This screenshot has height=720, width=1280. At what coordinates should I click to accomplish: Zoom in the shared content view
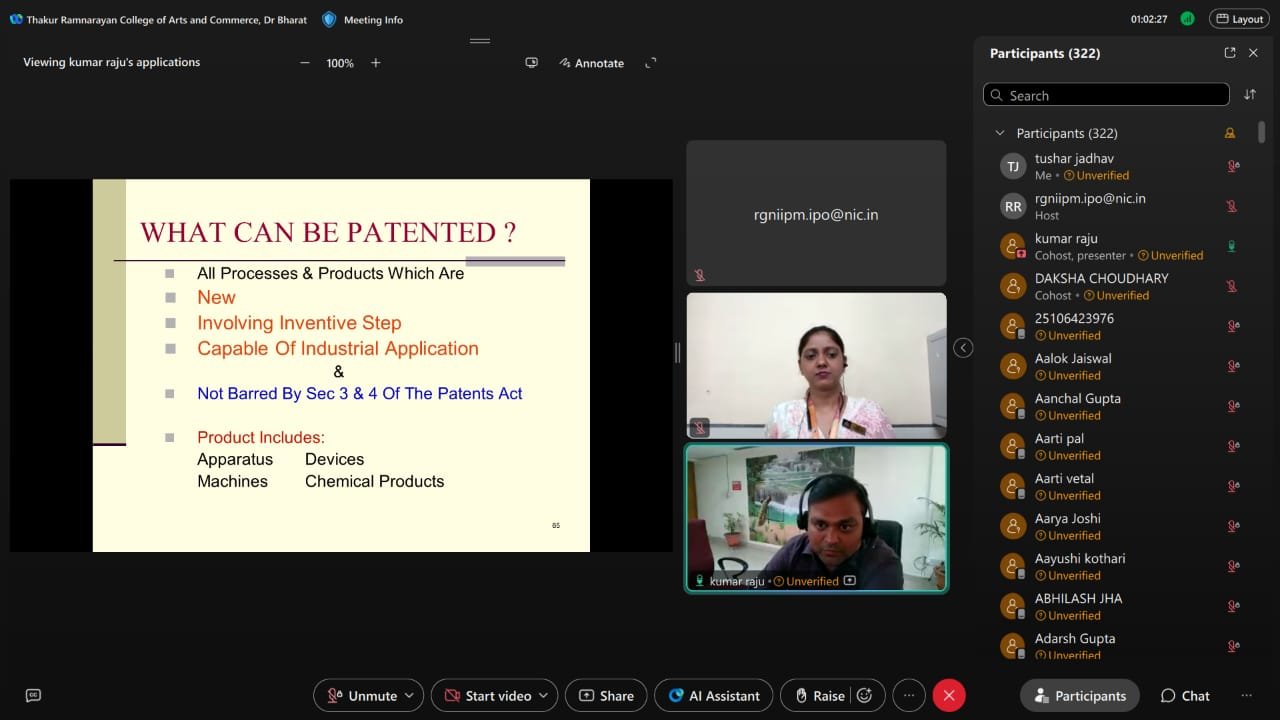point(376,63)
